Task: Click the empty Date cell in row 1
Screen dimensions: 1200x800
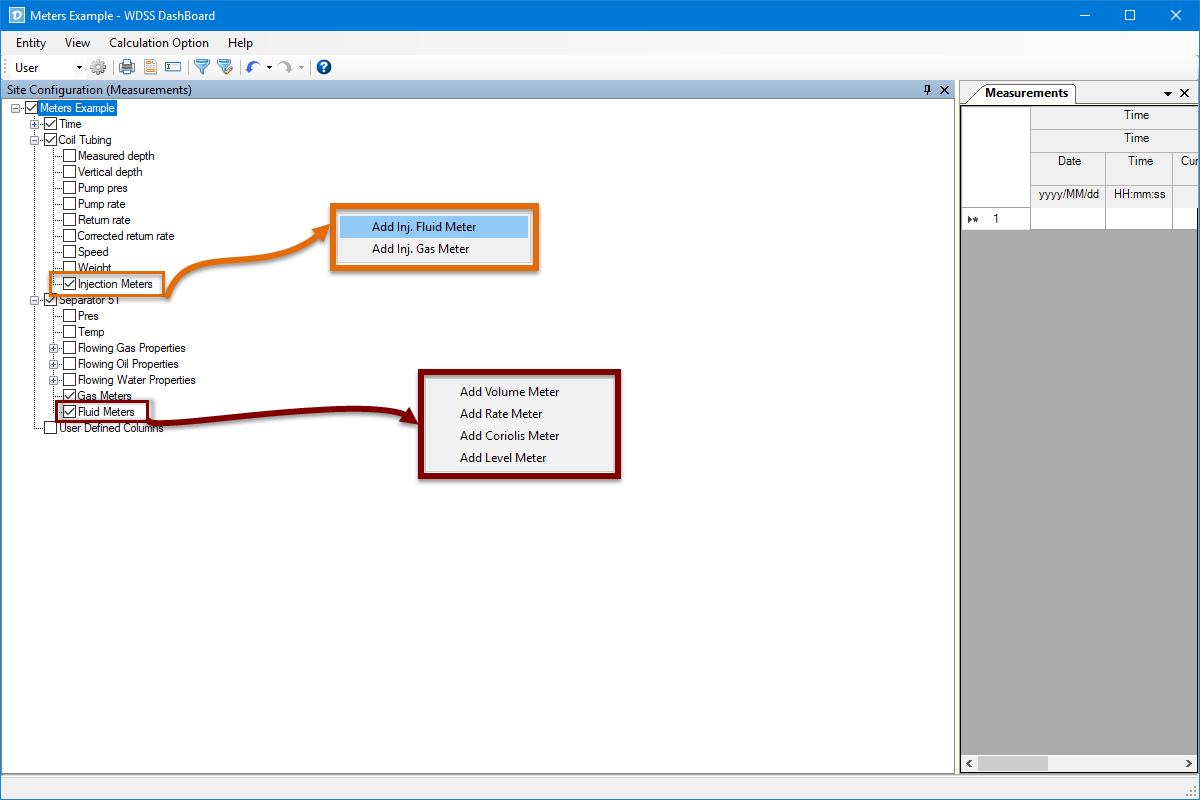Action: coord(1068,219)
